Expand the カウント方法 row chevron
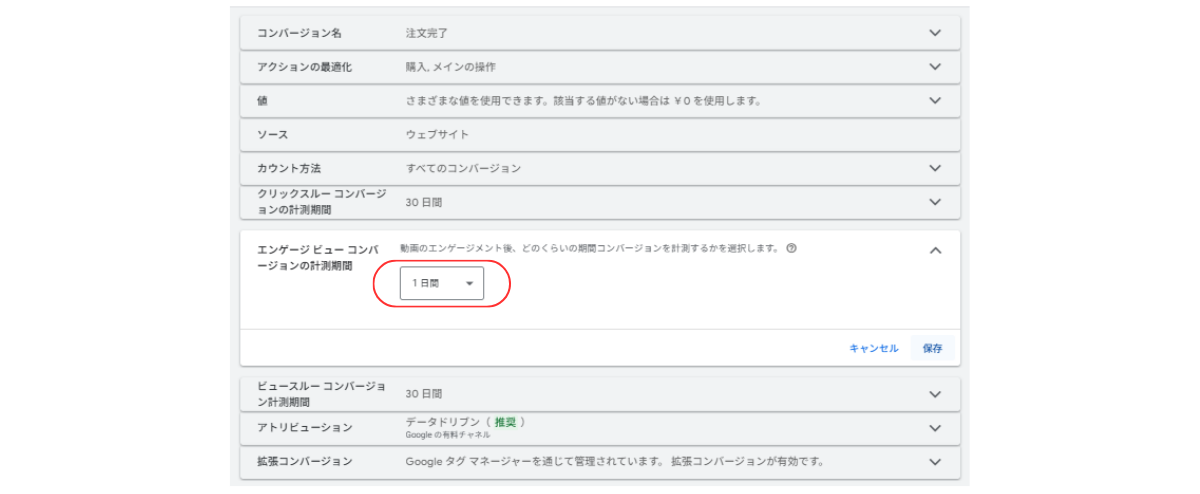This screenshot has height=494, width=1200. (935, 168)
